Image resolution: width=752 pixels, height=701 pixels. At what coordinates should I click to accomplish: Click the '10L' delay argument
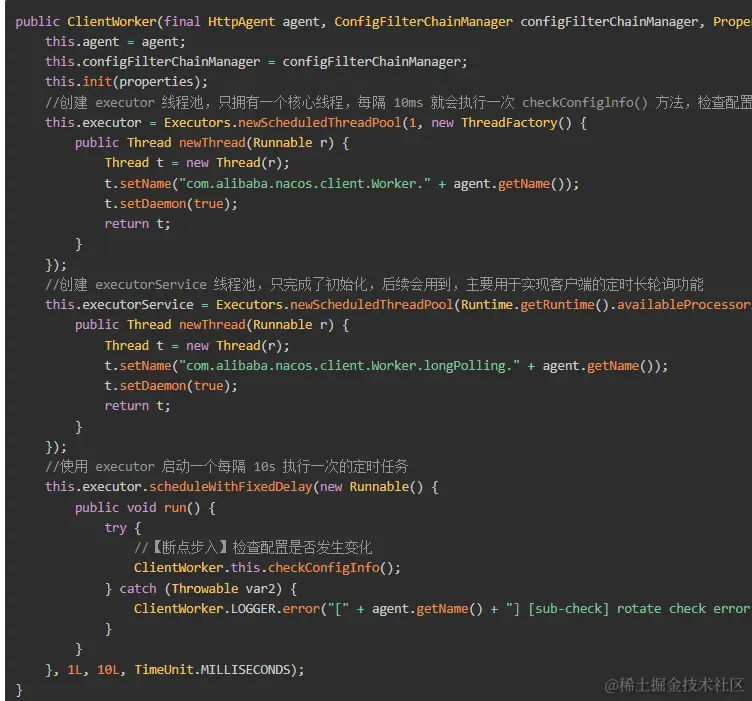coord(107,670)
